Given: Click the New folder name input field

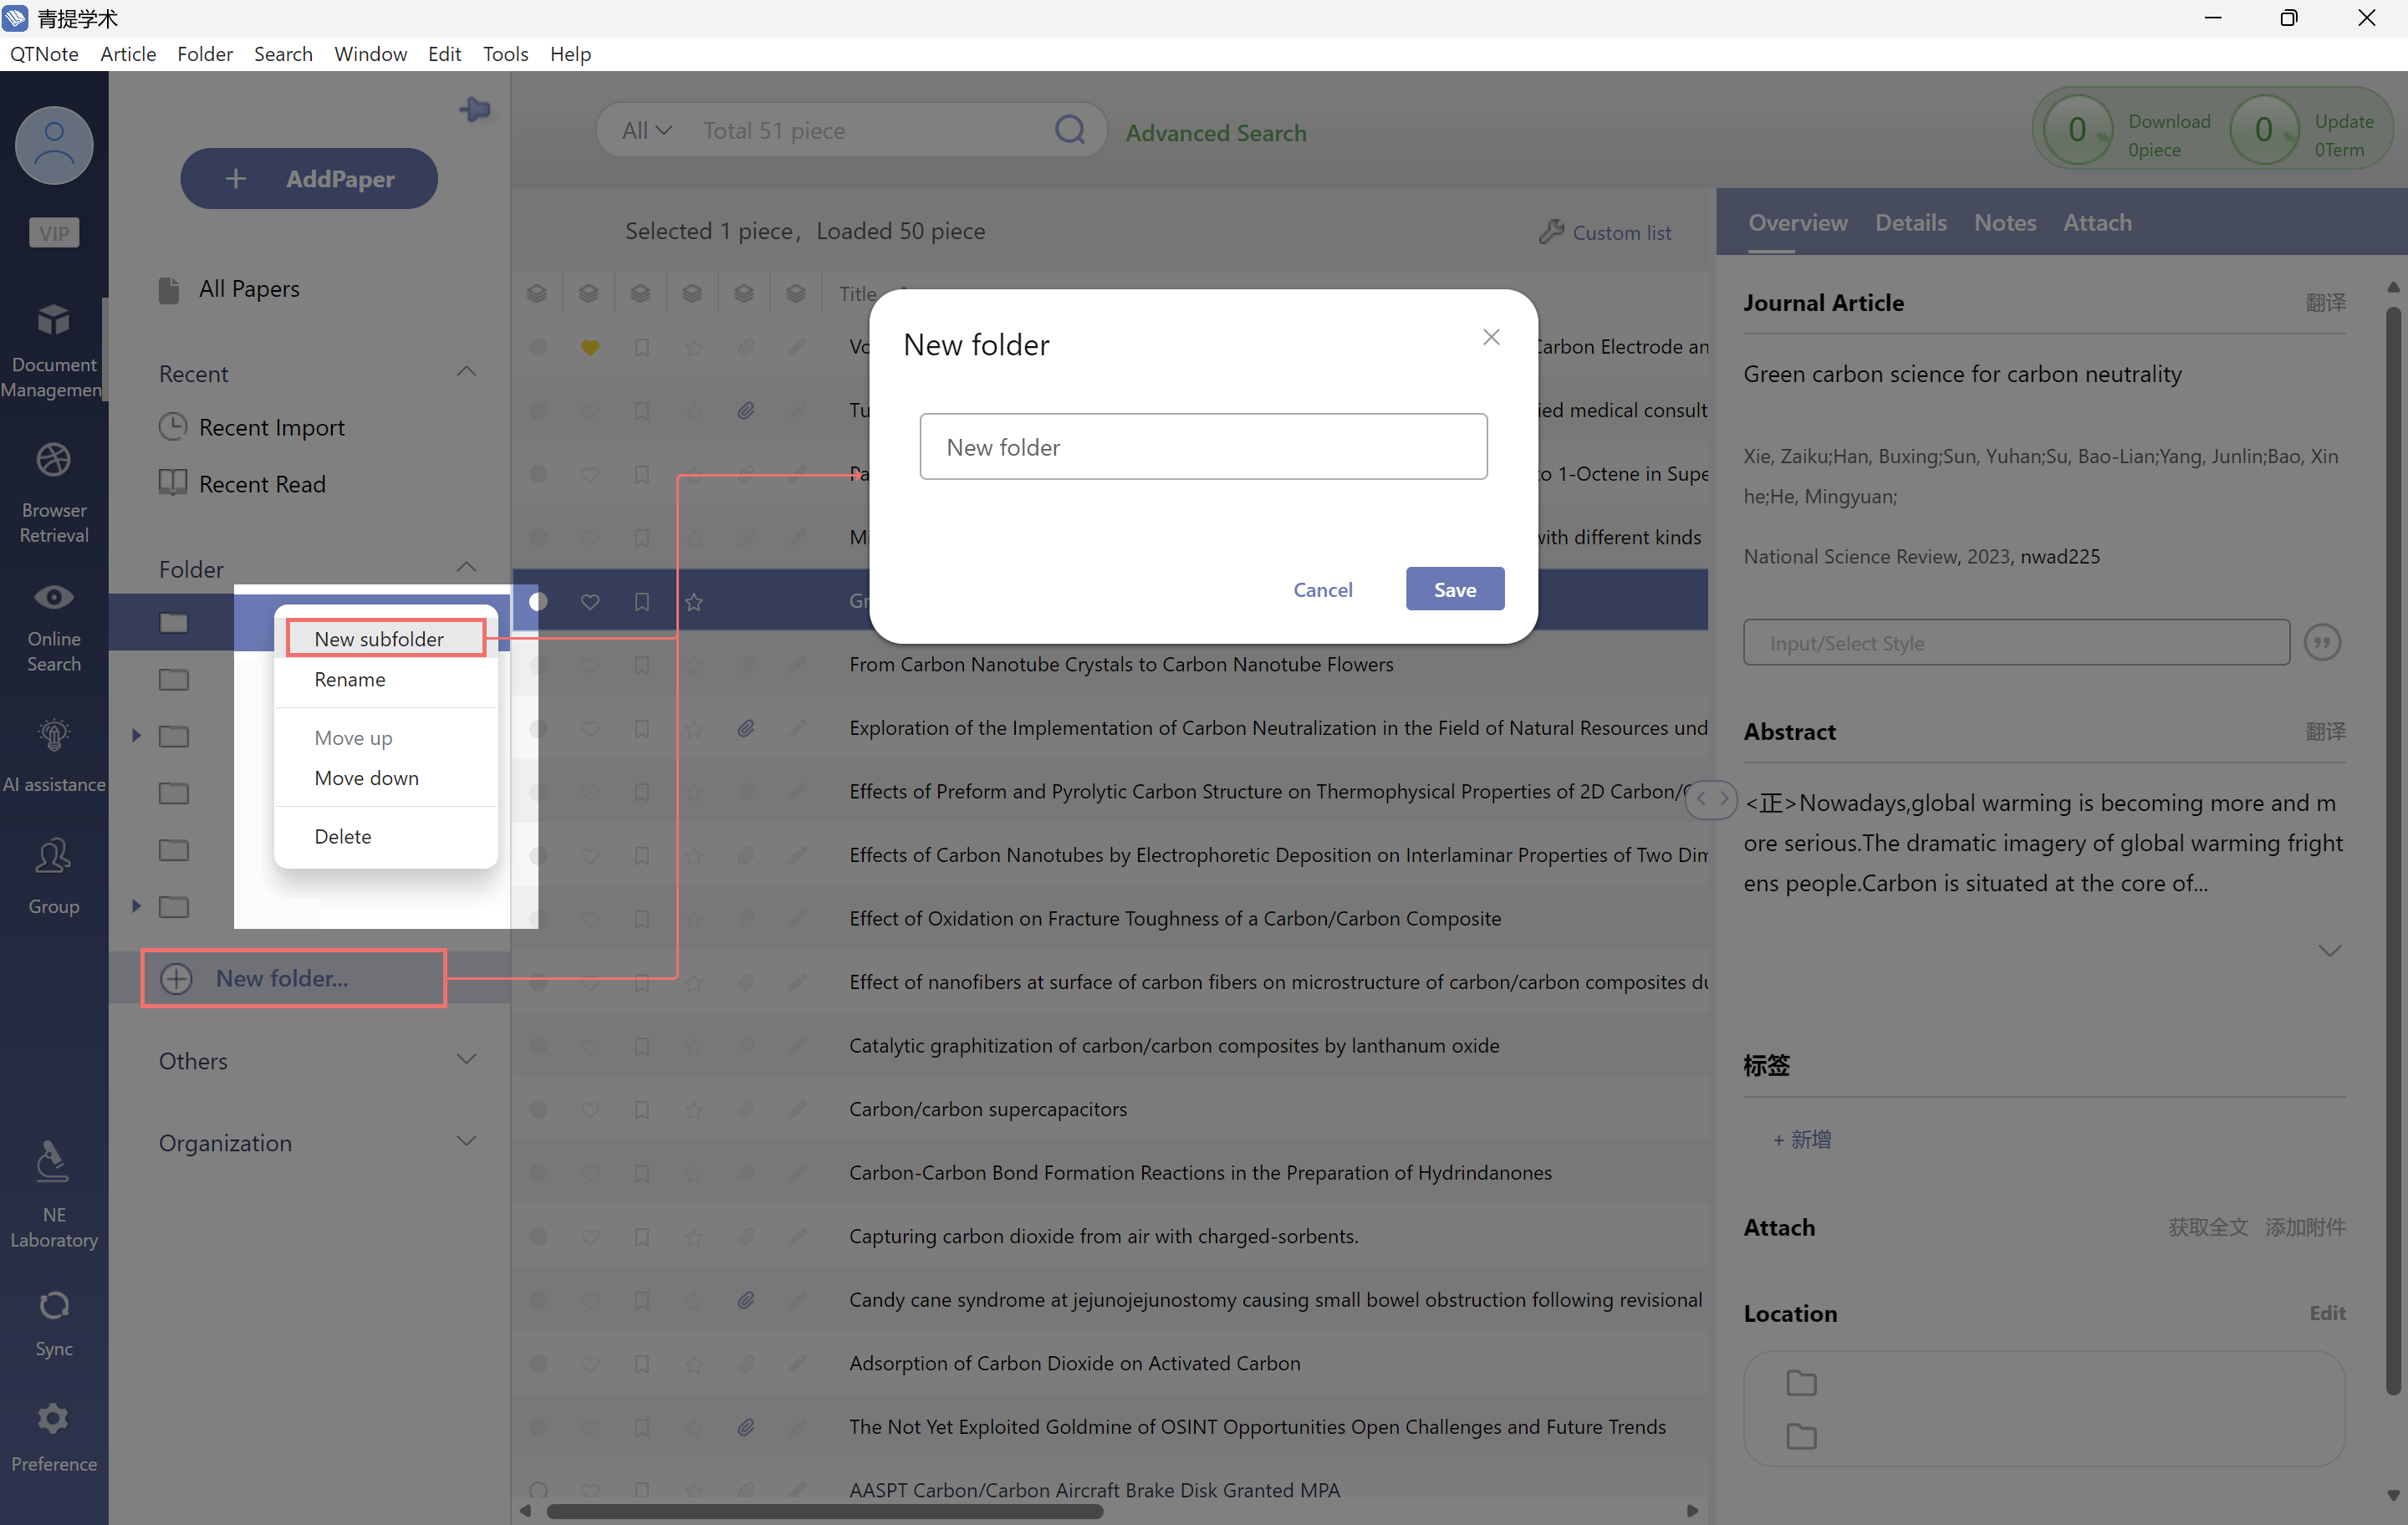Looking at the screenshot, I should click(x=1203, y=446).
